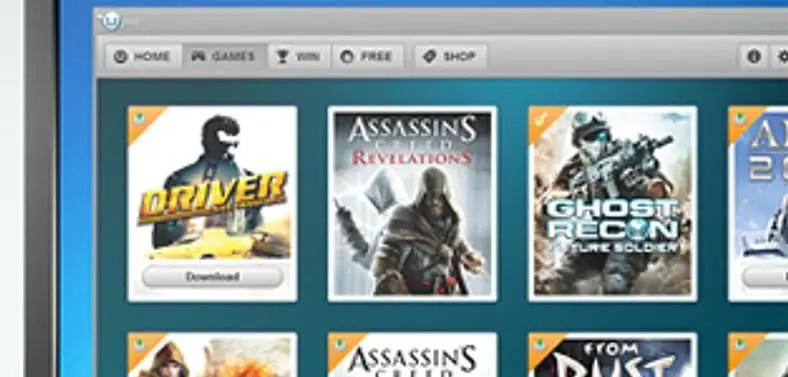Click the Uplay logo icon in the title bar

click(111, 21)
